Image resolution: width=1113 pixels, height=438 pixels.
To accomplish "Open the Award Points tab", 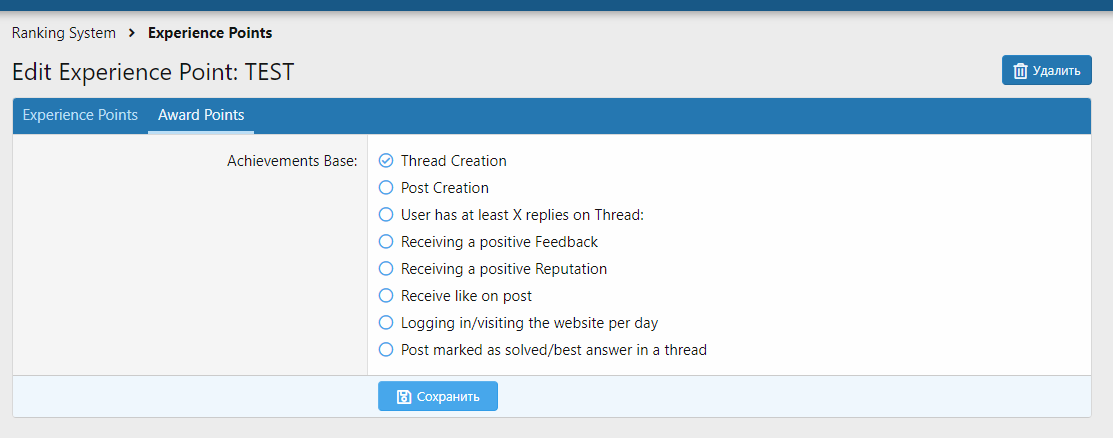I will [201, 115].
